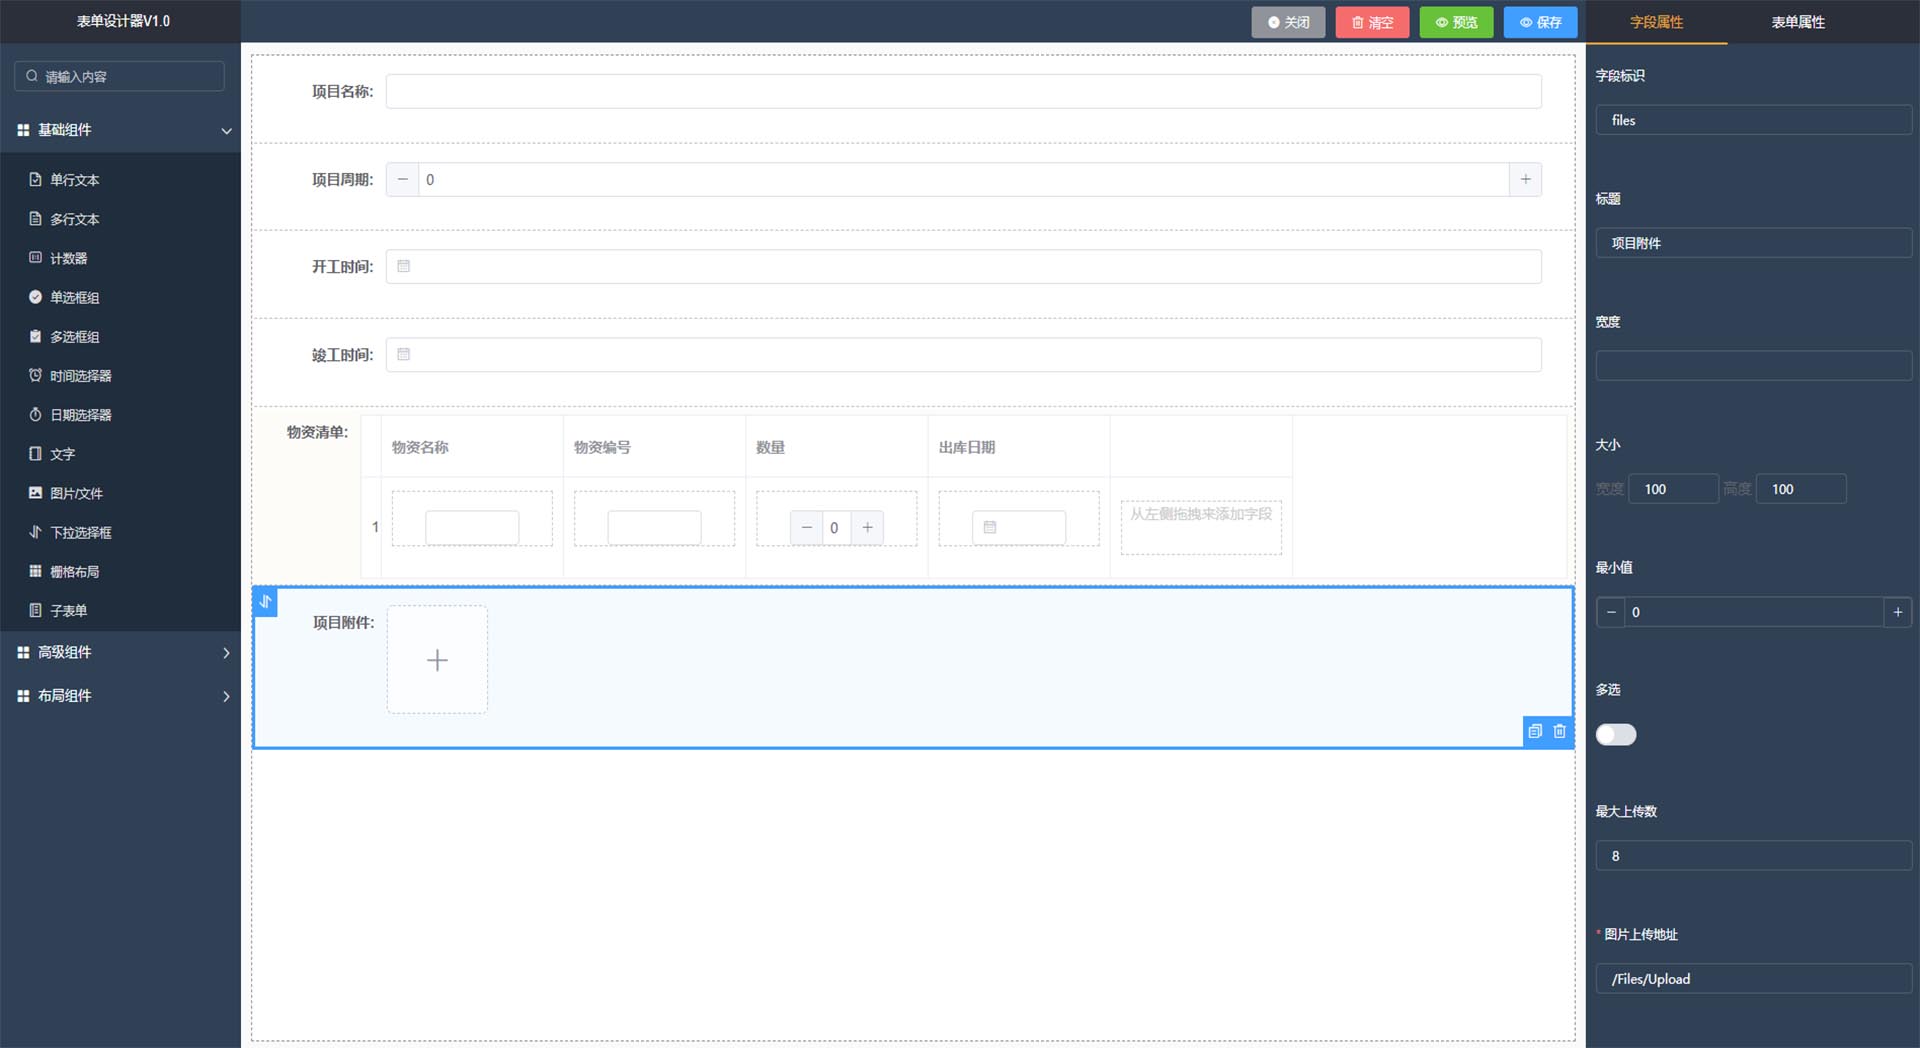The image size is (1920, 1048).
Task: Open the 字段属性 tab
Action: [x=1656, y=22]
